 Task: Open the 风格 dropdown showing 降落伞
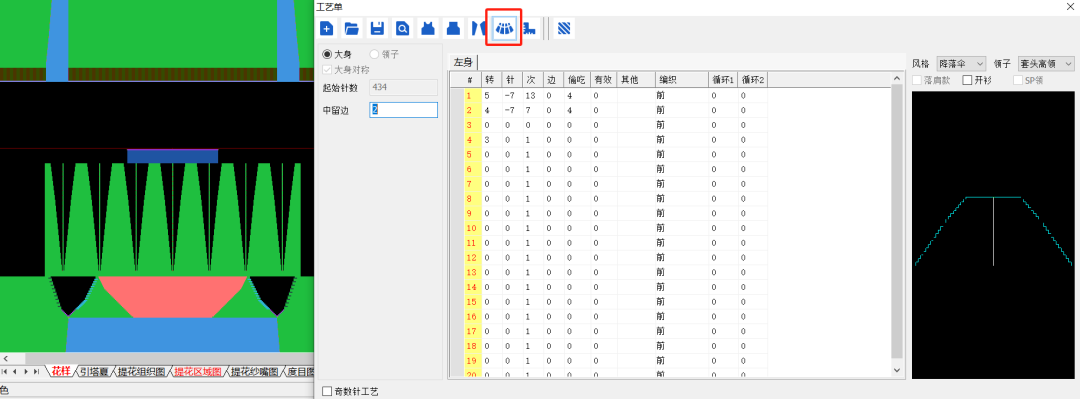tap(961, 63)
